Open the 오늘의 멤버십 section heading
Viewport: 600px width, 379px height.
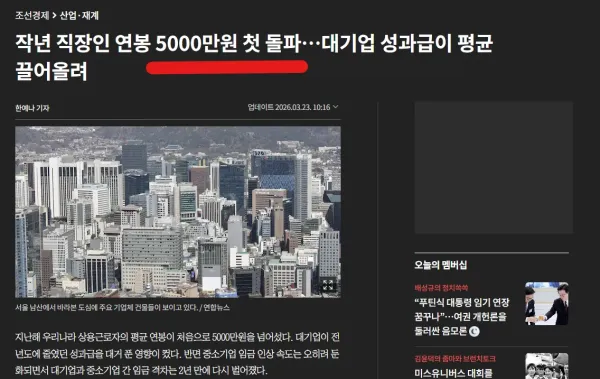pyautogui.click(x=440, y=265)
